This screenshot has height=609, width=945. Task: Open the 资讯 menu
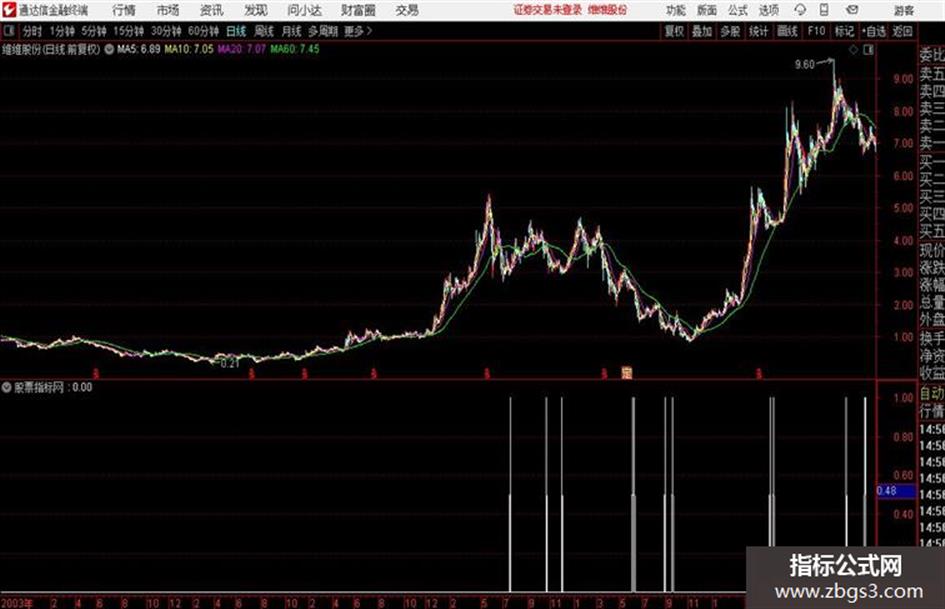[x=212, y=10]
